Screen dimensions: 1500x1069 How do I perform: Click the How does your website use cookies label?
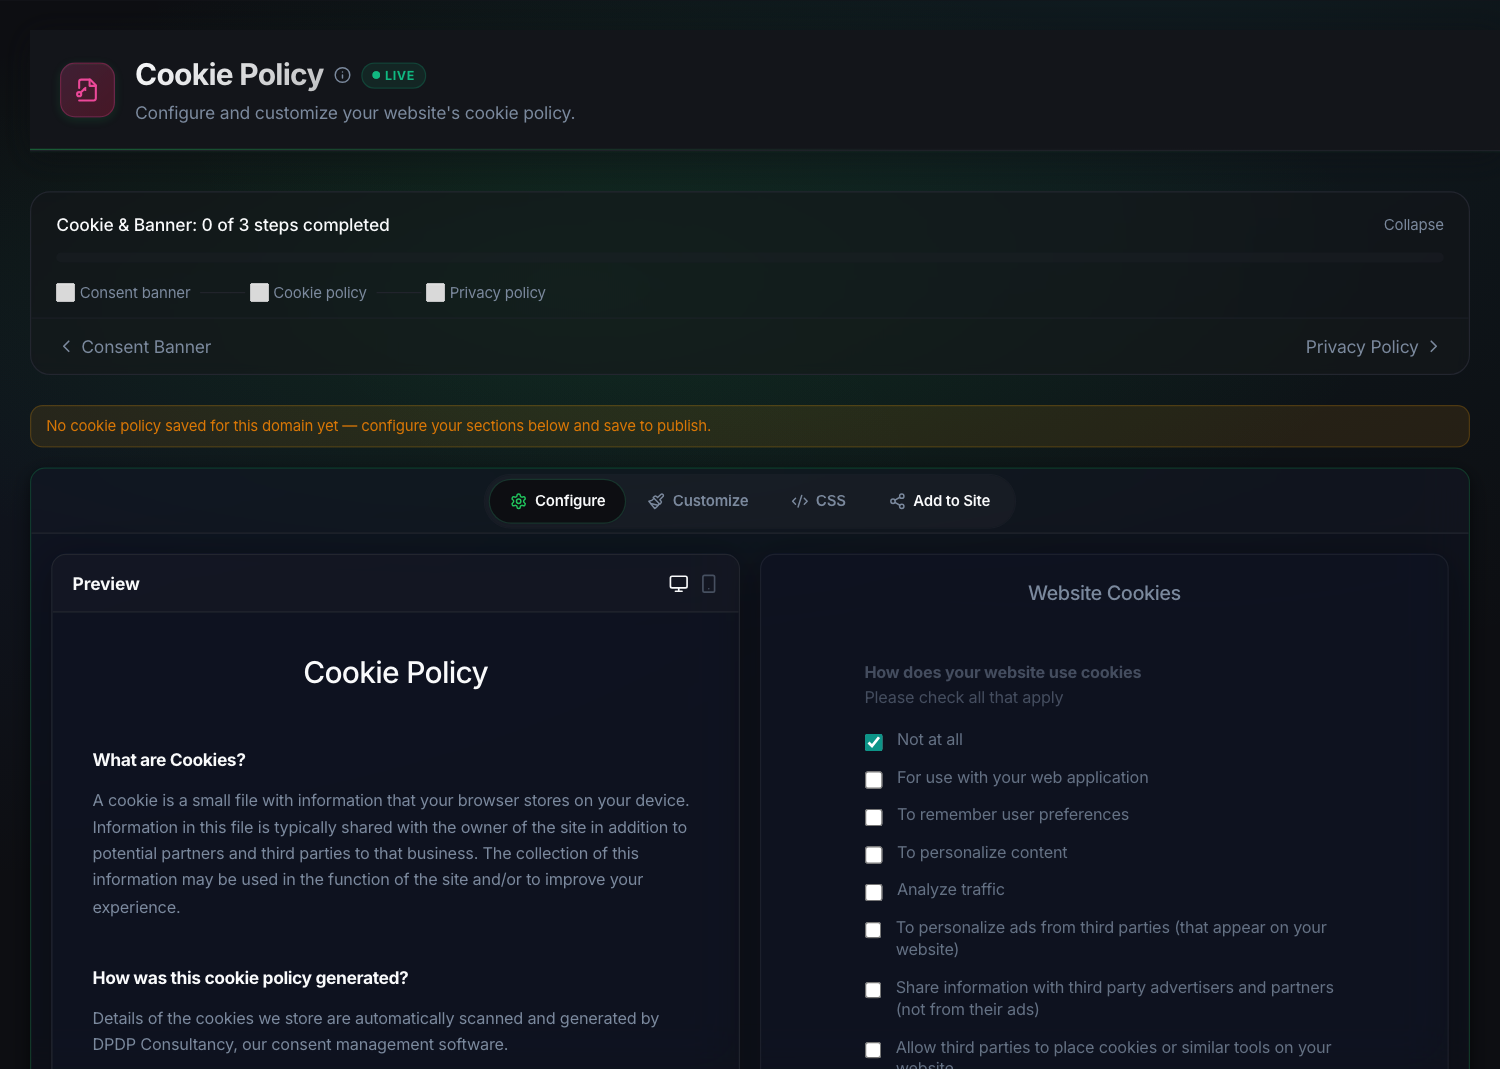tap(1003, 672)
